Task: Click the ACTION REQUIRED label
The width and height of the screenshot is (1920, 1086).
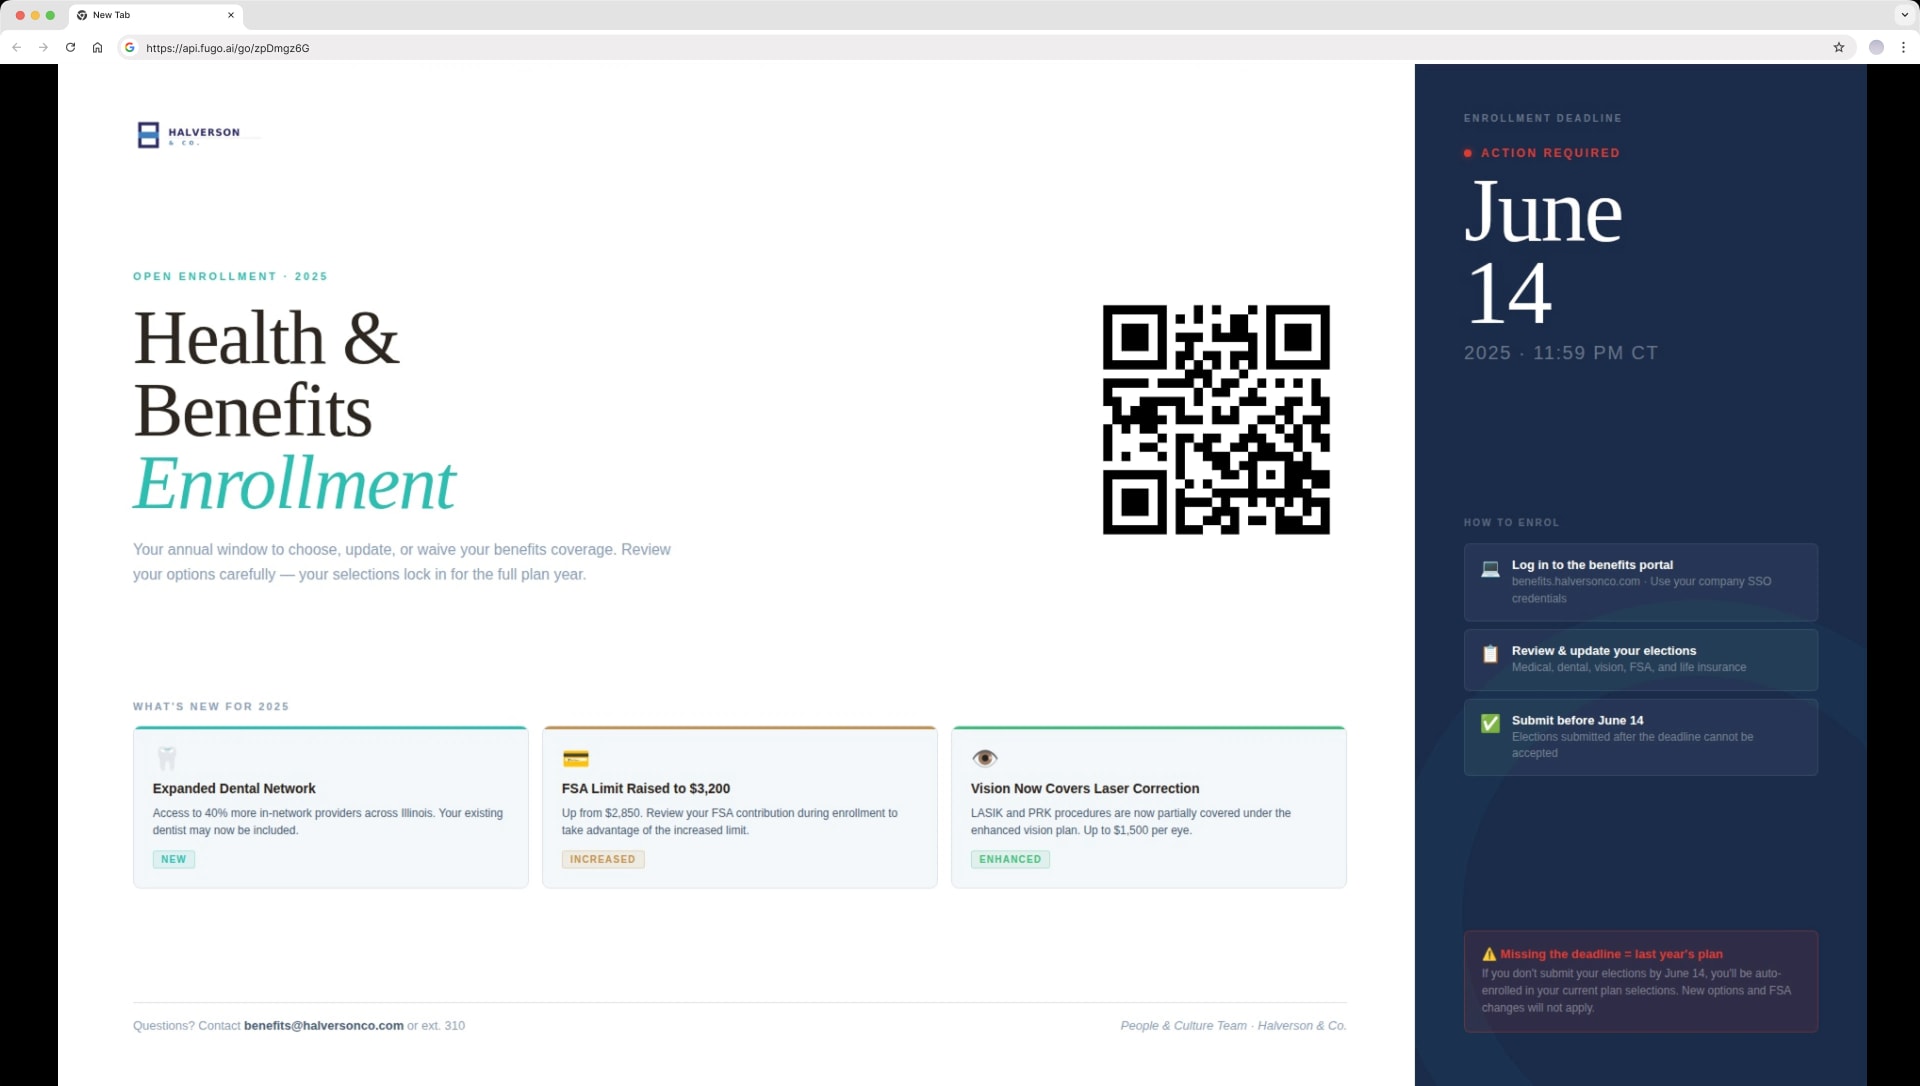Action: tap(1550, 153)
